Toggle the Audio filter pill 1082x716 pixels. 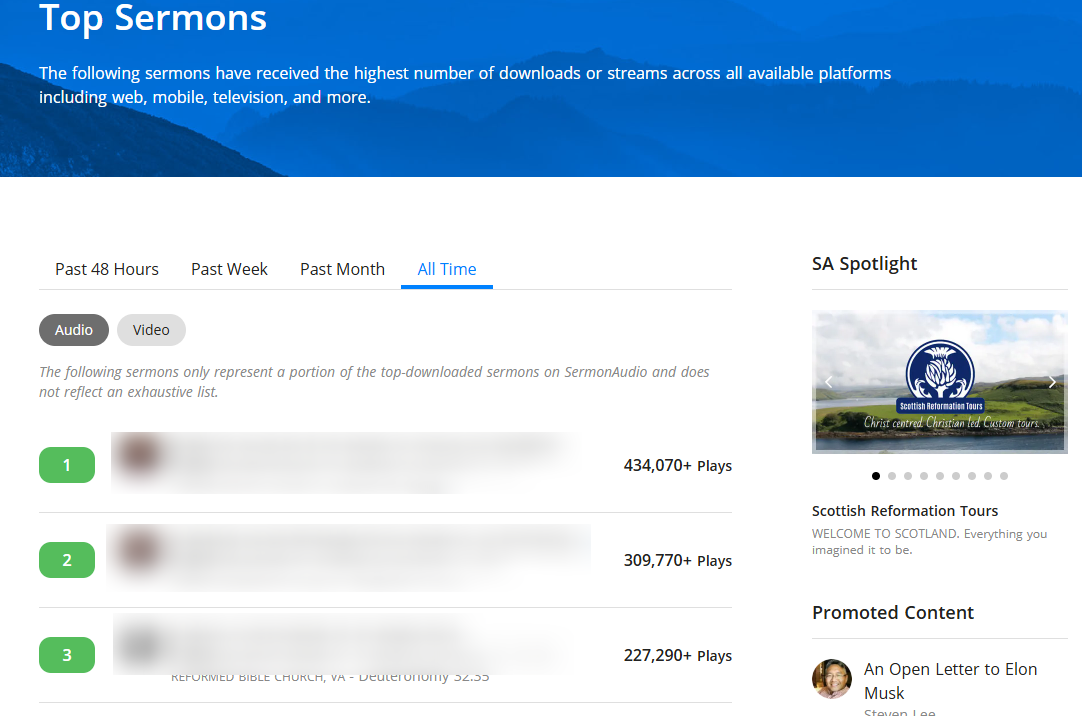[74, 330]
